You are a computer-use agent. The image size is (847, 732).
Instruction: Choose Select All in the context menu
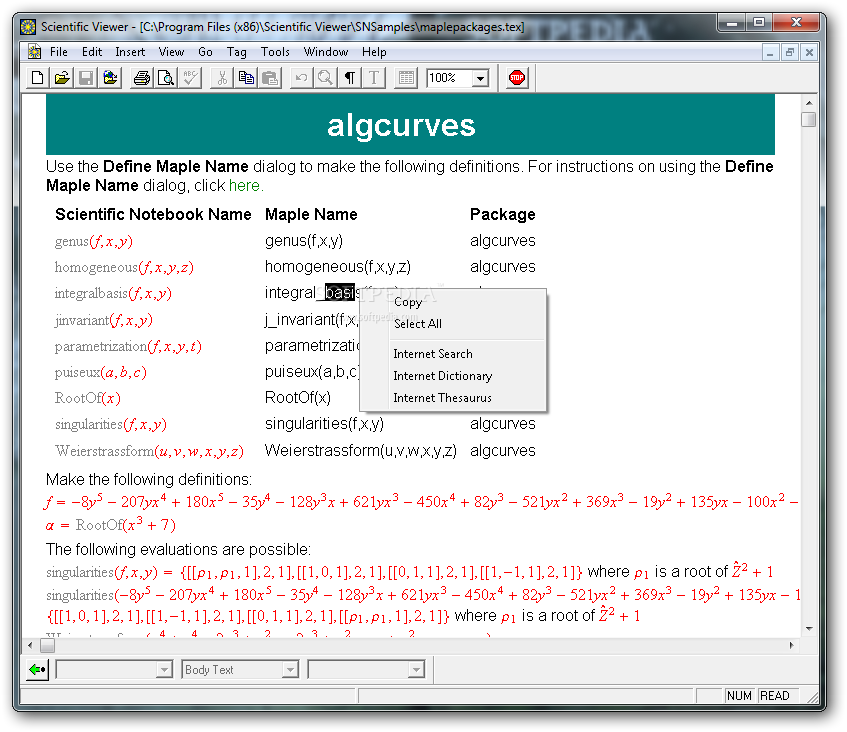pyautogui.click(x=453, y=324)
